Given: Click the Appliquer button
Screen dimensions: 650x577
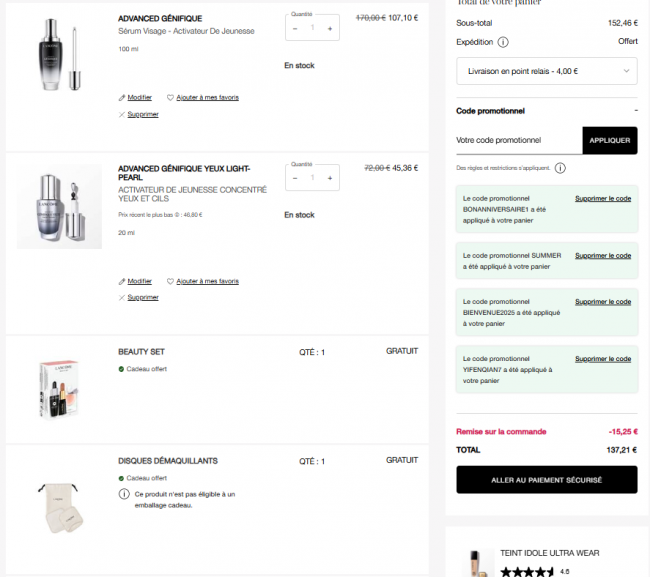Looking at the screenshot, I should pyautogui.click(x=610, y=141).
